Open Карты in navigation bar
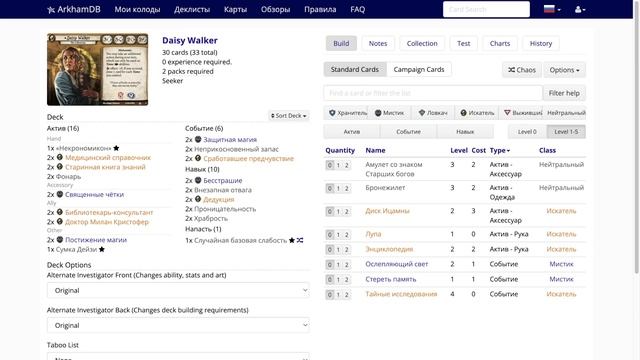 236,9
